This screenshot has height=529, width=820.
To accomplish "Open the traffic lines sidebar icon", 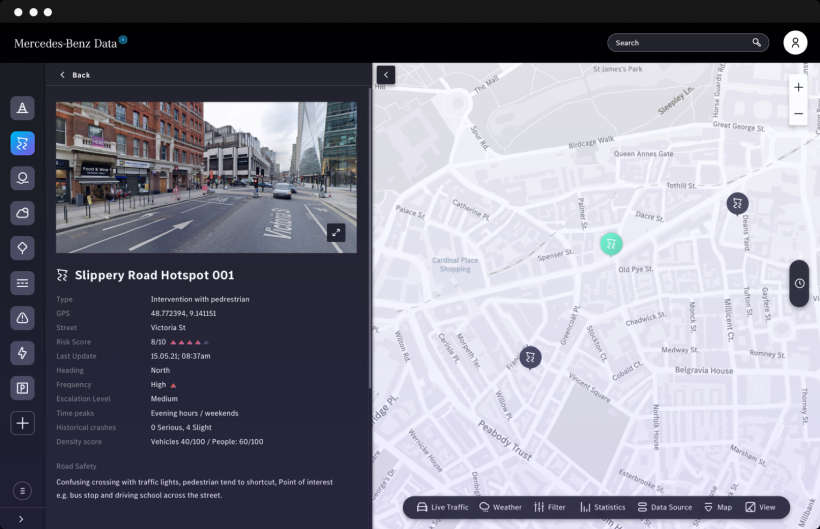I will coord(22,283).
